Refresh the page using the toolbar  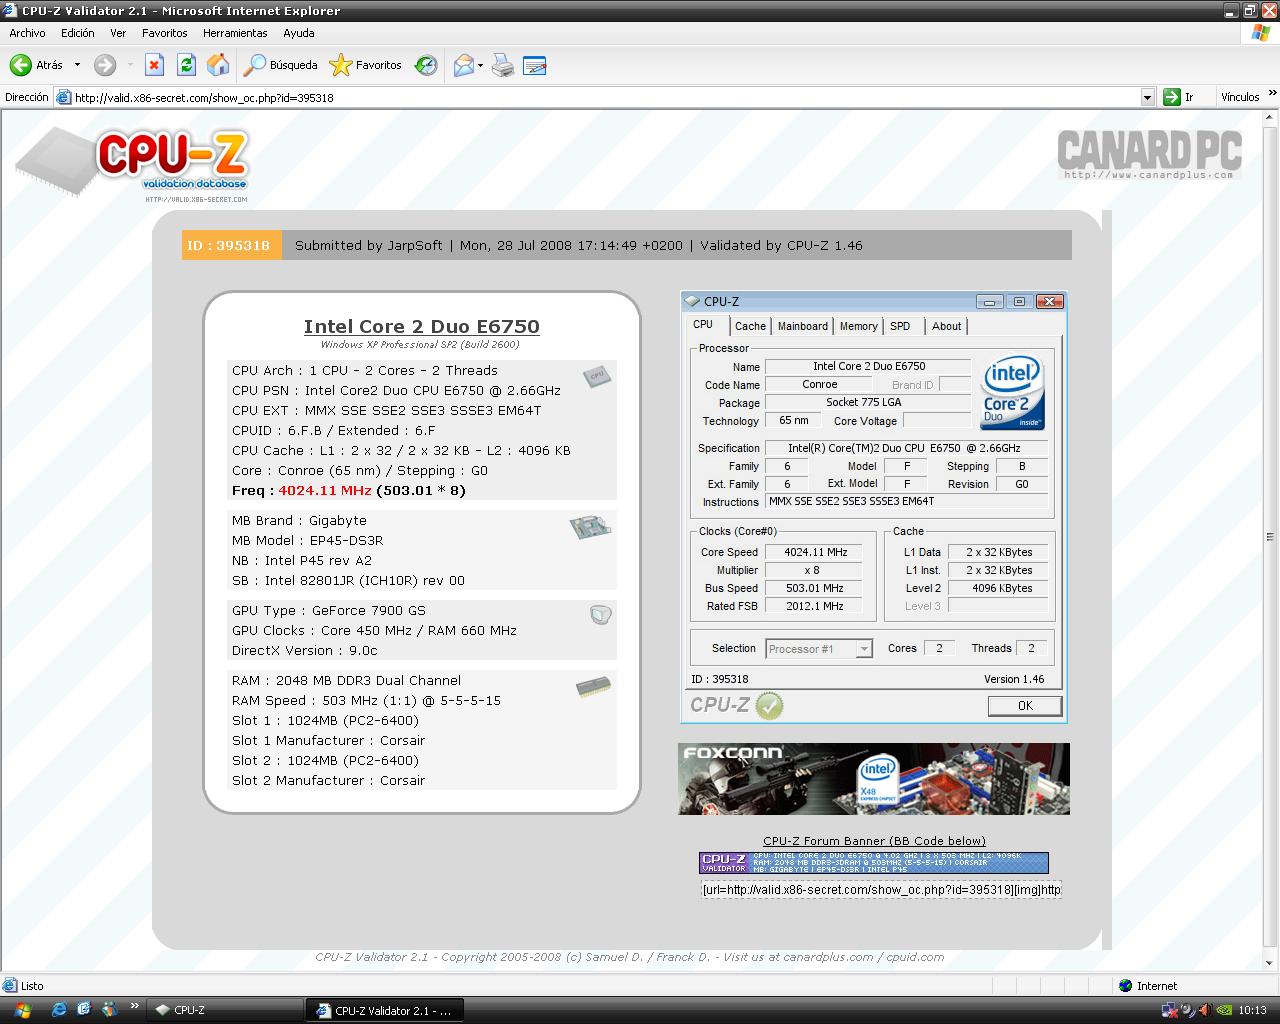pos(186,65)
